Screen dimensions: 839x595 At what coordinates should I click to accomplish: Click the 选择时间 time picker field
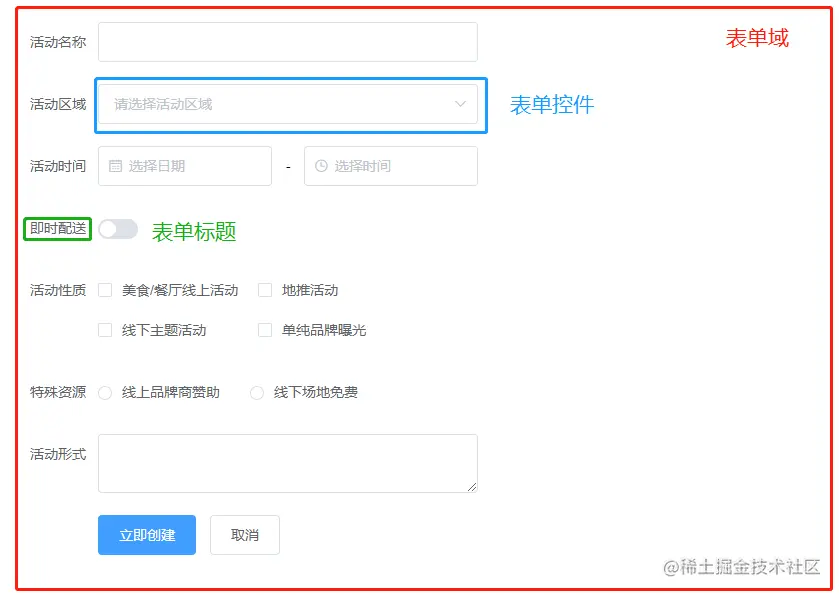coord(391,166)
